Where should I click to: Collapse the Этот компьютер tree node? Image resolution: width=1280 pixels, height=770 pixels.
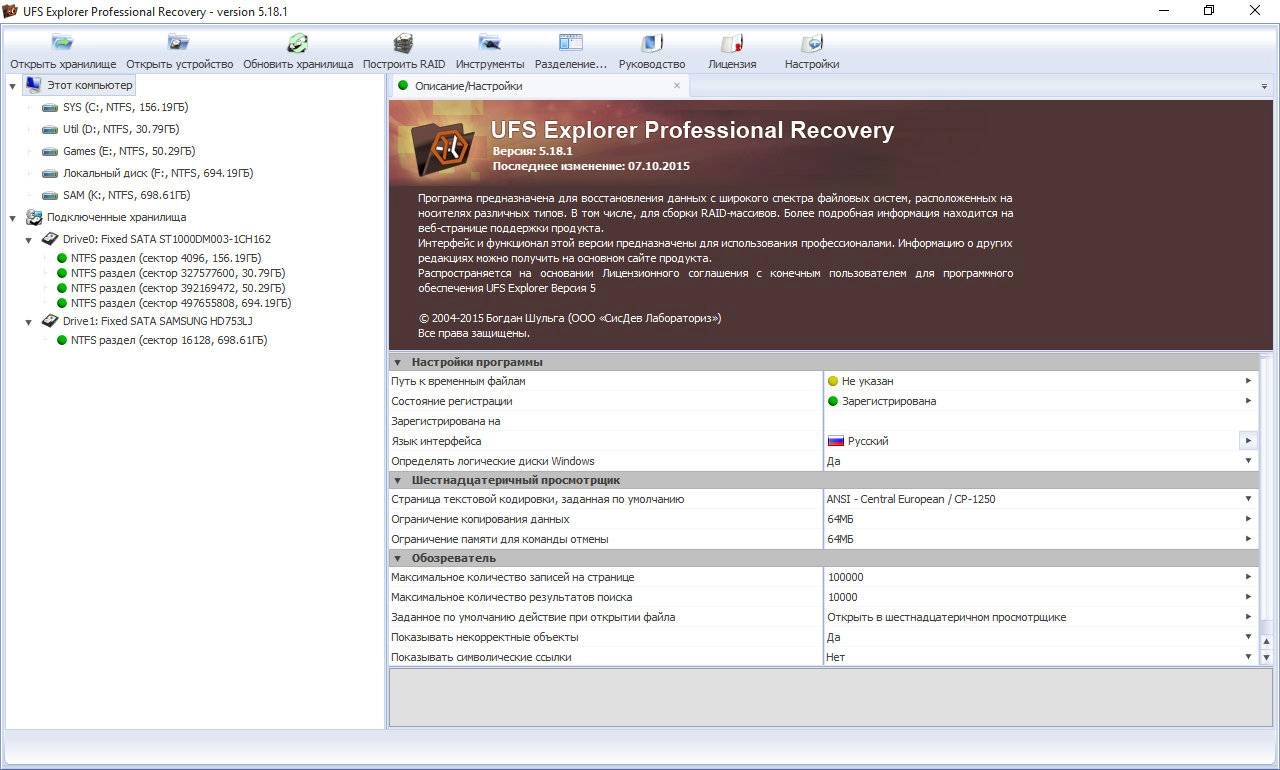(13, 86)
